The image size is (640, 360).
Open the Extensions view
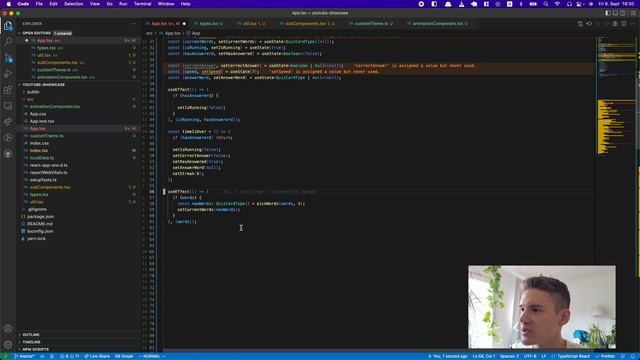(x=8, y=90)
